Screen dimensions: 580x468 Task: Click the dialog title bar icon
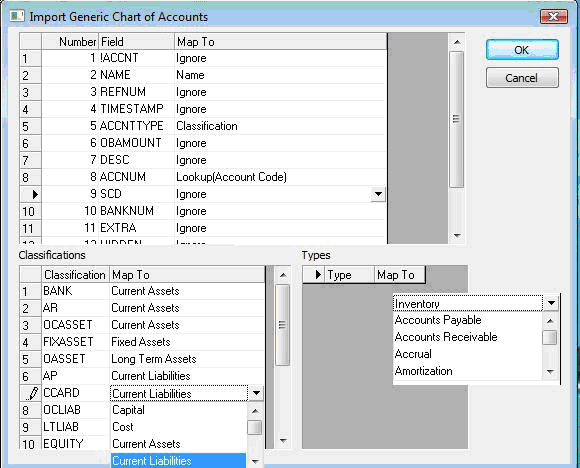[17, 16]
